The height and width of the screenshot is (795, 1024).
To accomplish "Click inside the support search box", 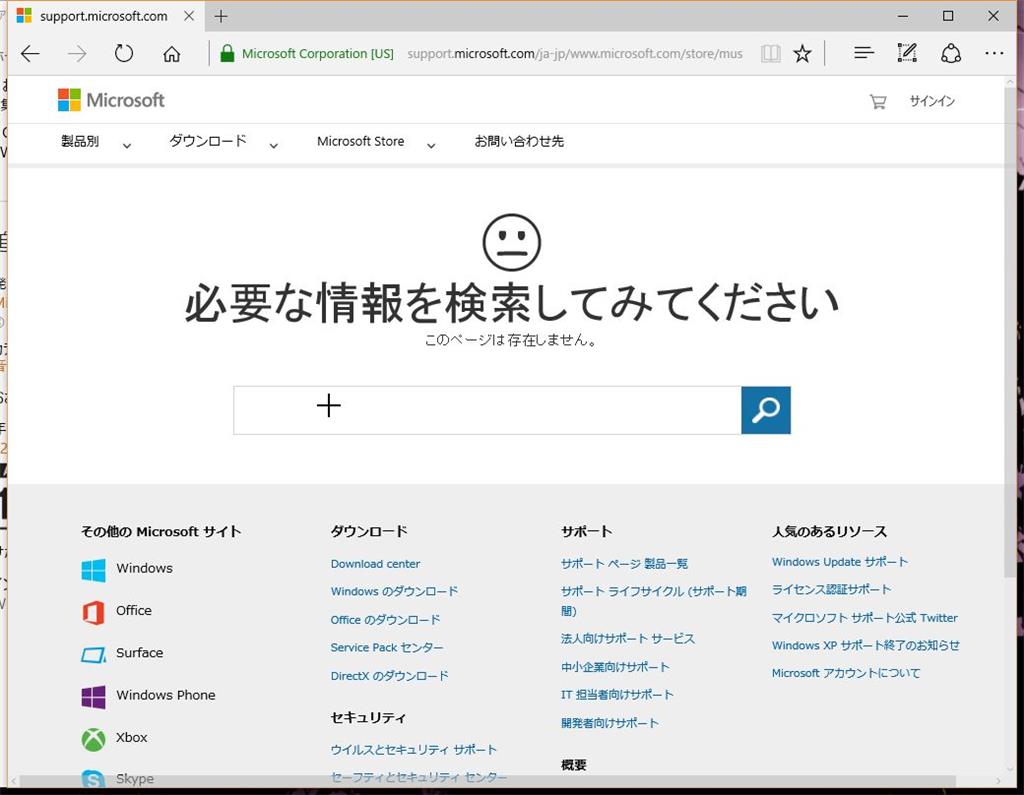I will coord(487,410).
